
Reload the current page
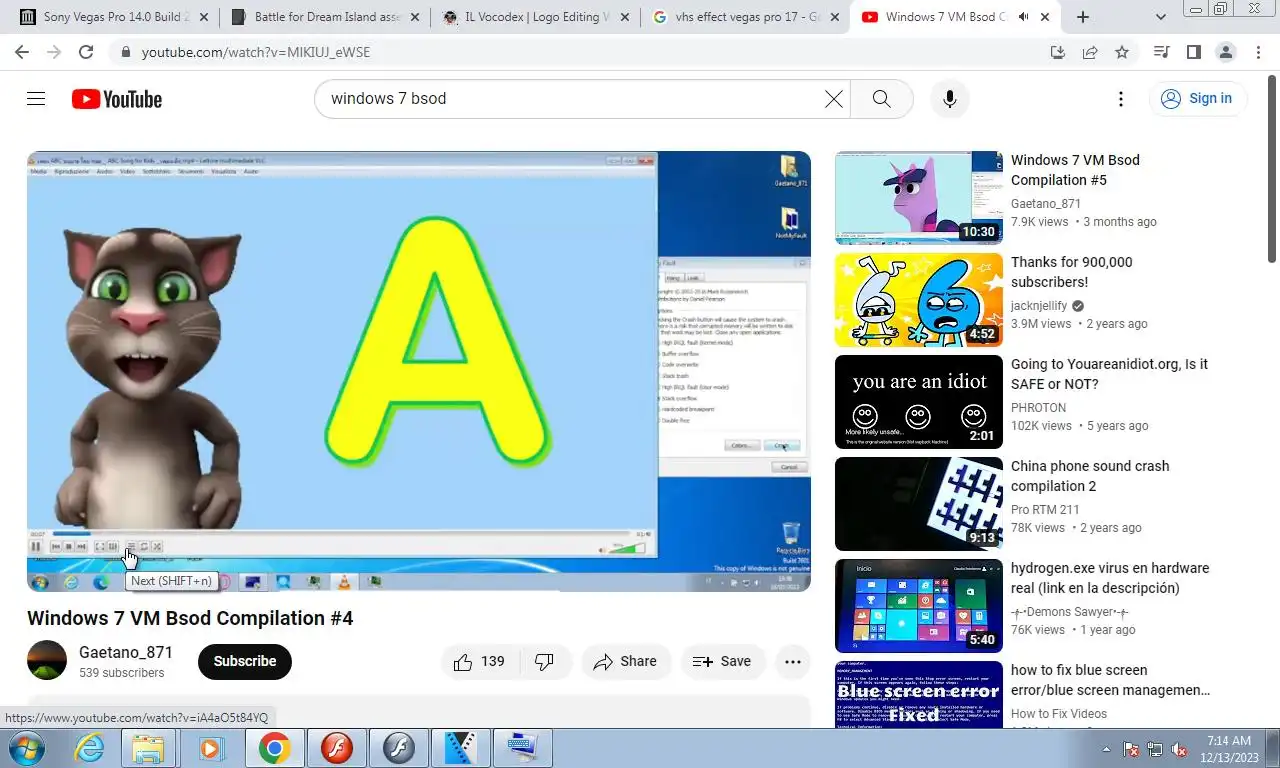86,52
